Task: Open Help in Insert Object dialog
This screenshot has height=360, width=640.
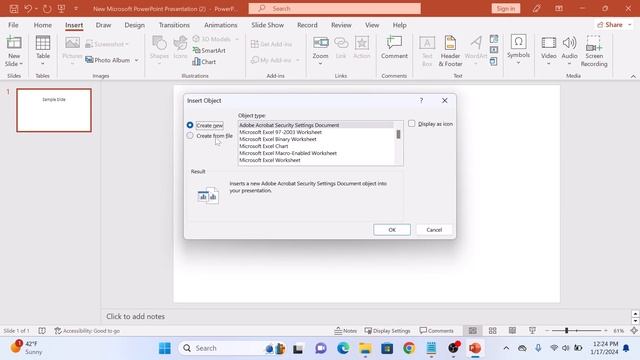Action: pos(421,100)
